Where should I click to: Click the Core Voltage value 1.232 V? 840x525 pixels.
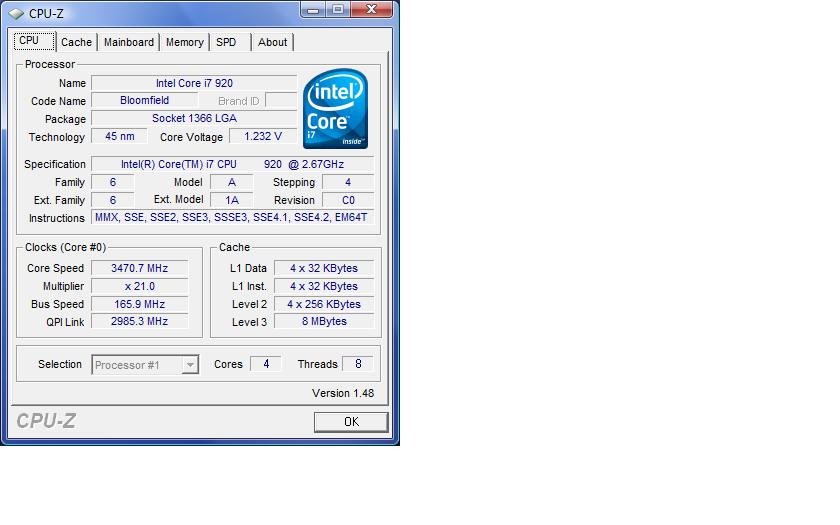pos(262,136)
